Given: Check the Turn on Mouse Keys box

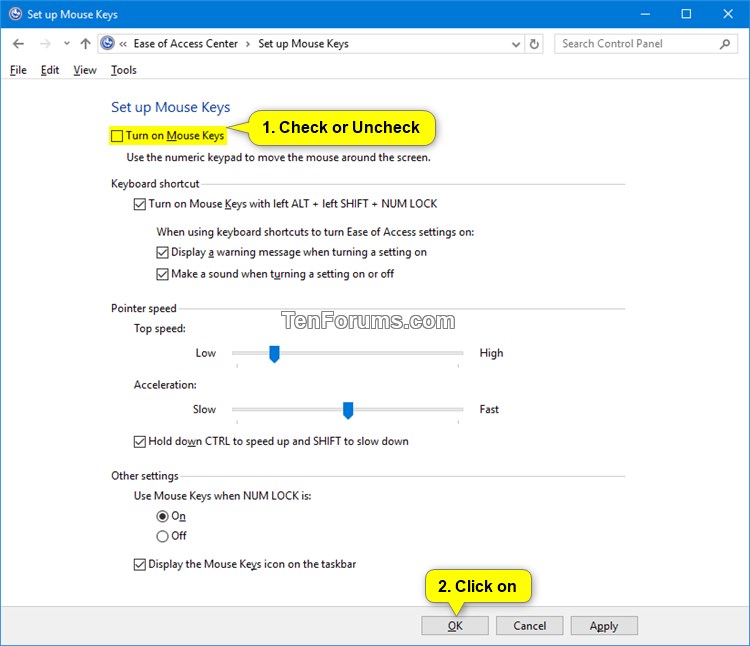Looking at the screenshot, I should [x=117, y=136].
